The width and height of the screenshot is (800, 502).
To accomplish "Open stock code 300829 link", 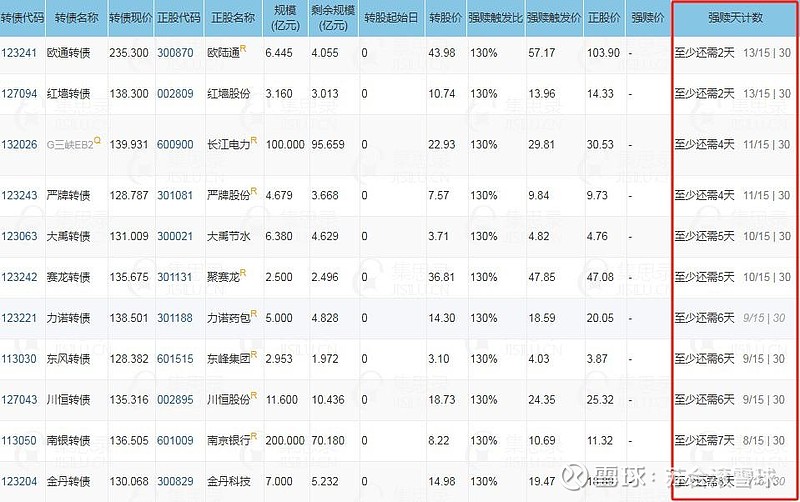I will pos(175,482).
